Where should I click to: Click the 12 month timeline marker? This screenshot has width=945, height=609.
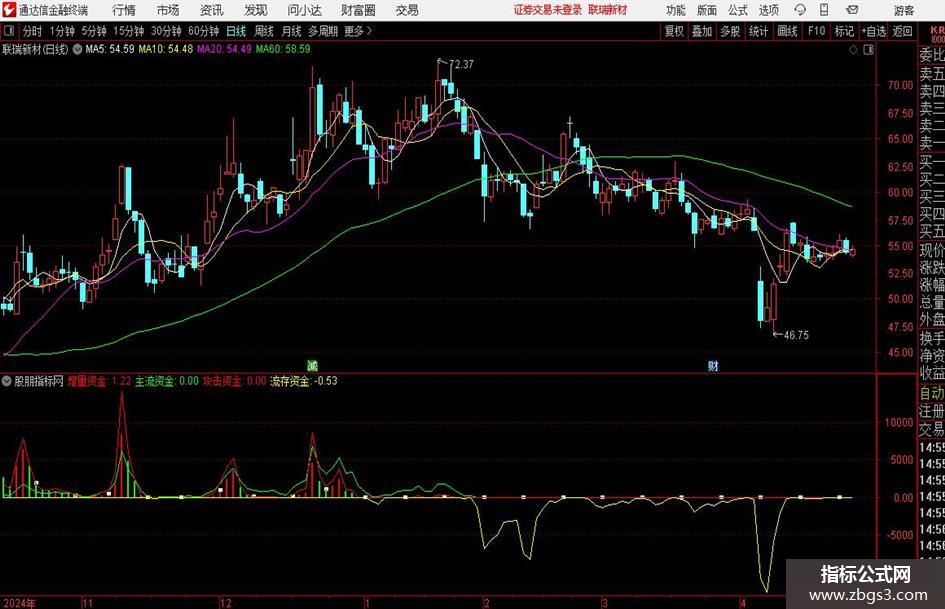[225, 603]
